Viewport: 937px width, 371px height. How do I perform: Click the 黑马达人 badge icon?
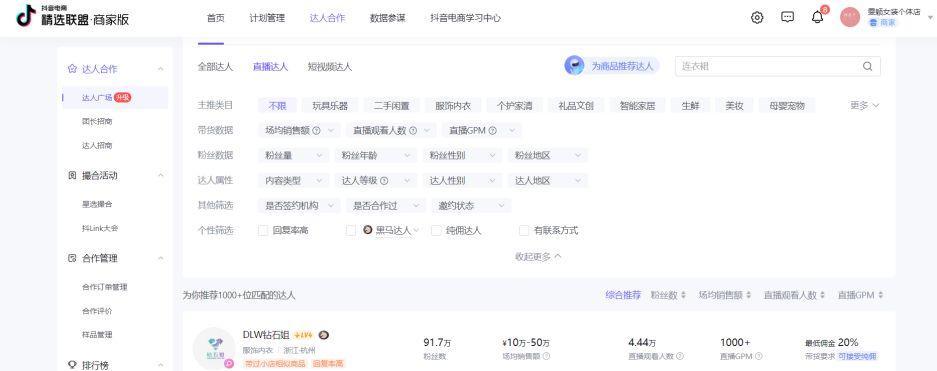click(368, 230)
